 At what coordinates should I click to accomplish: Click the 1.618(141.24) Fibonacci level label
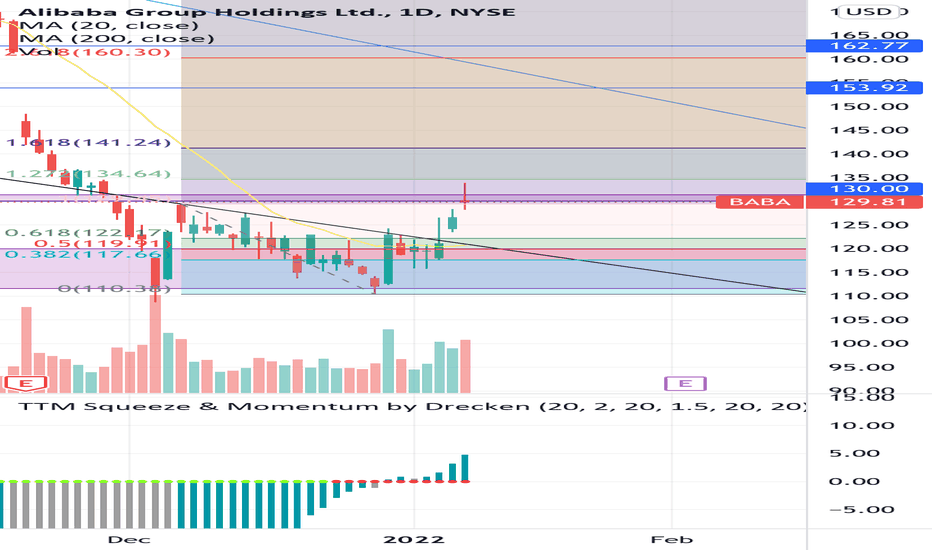[x=88, y=143]
